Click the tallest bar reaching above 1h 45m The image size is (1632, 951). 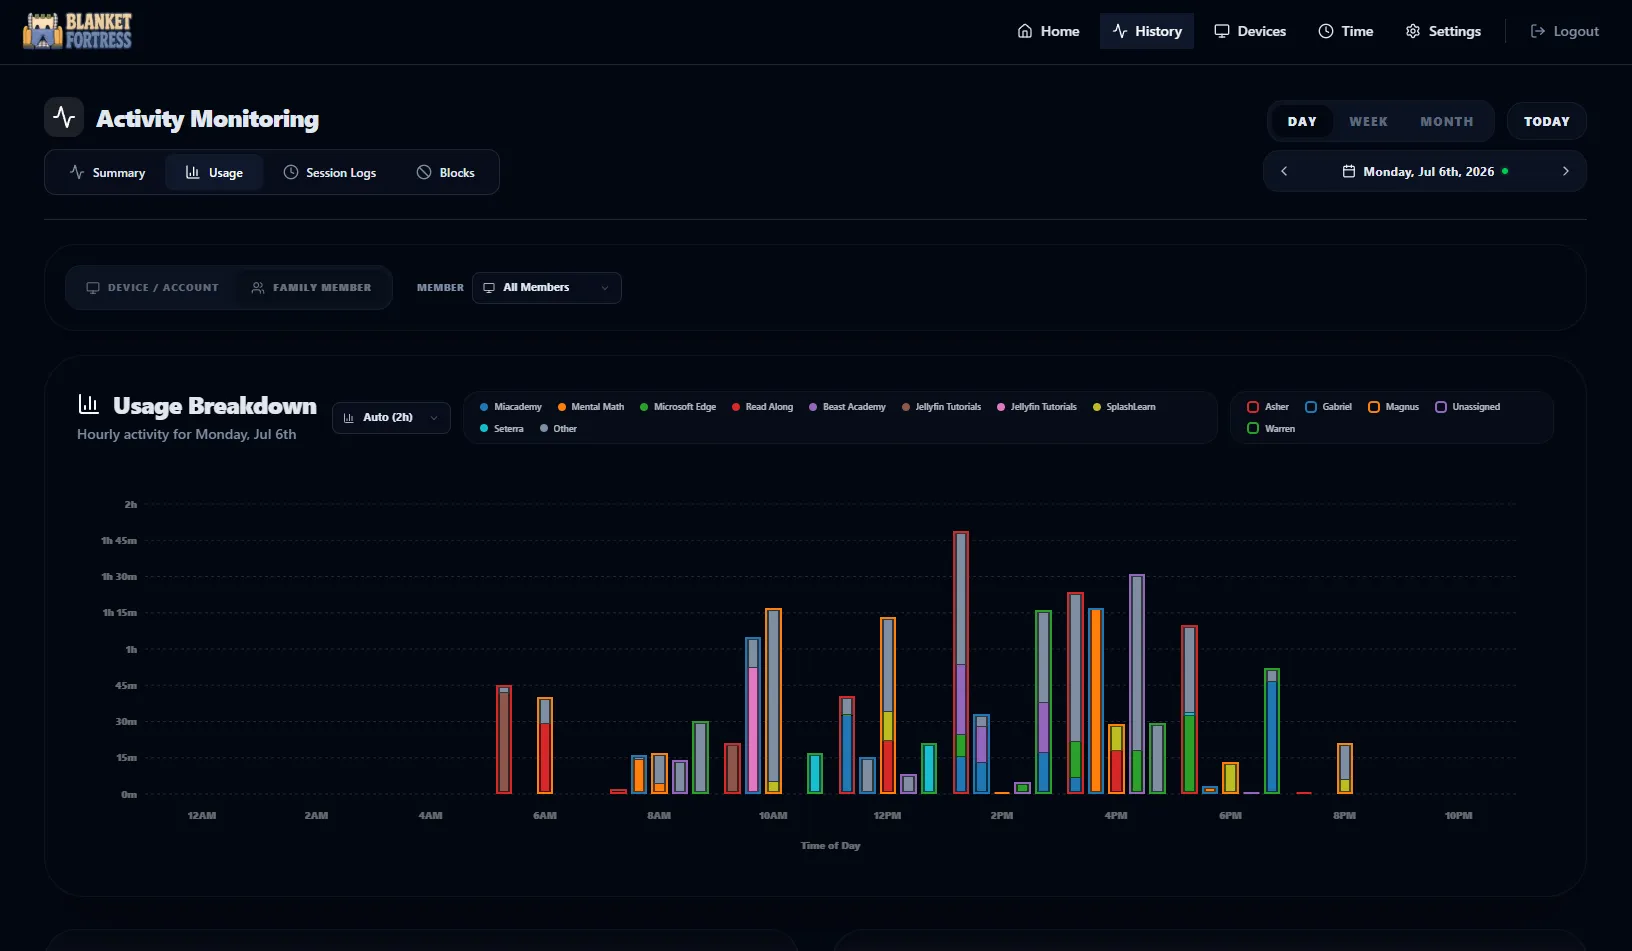[x=961, y=662]
